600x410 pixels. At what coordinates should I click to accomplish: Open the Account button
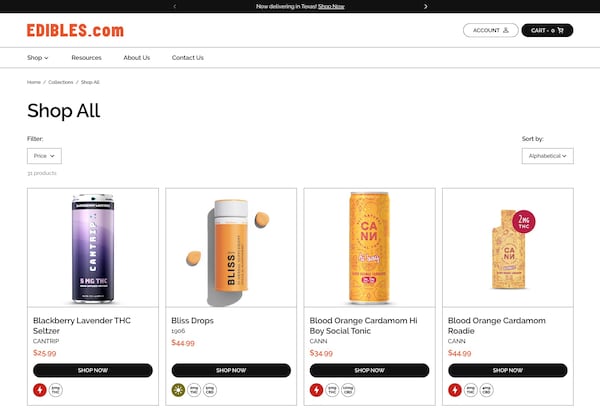[x=490, y=30]
